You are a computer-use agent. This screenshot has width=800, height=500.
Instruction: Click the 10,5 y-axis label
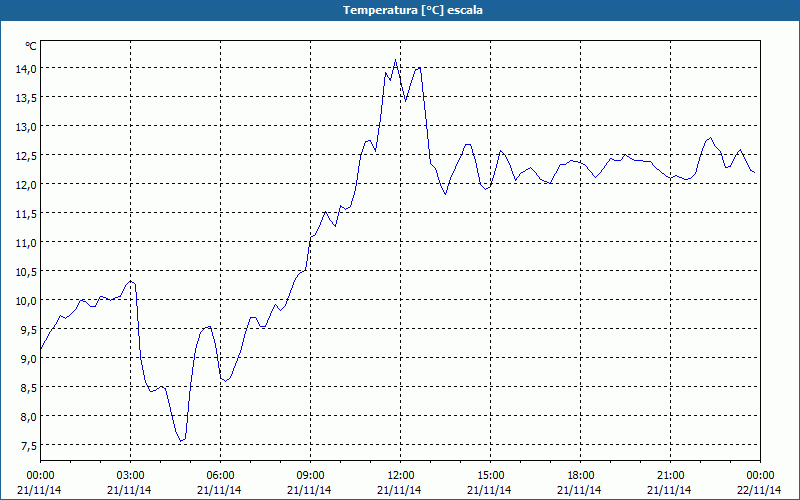(x=26, y=271)
